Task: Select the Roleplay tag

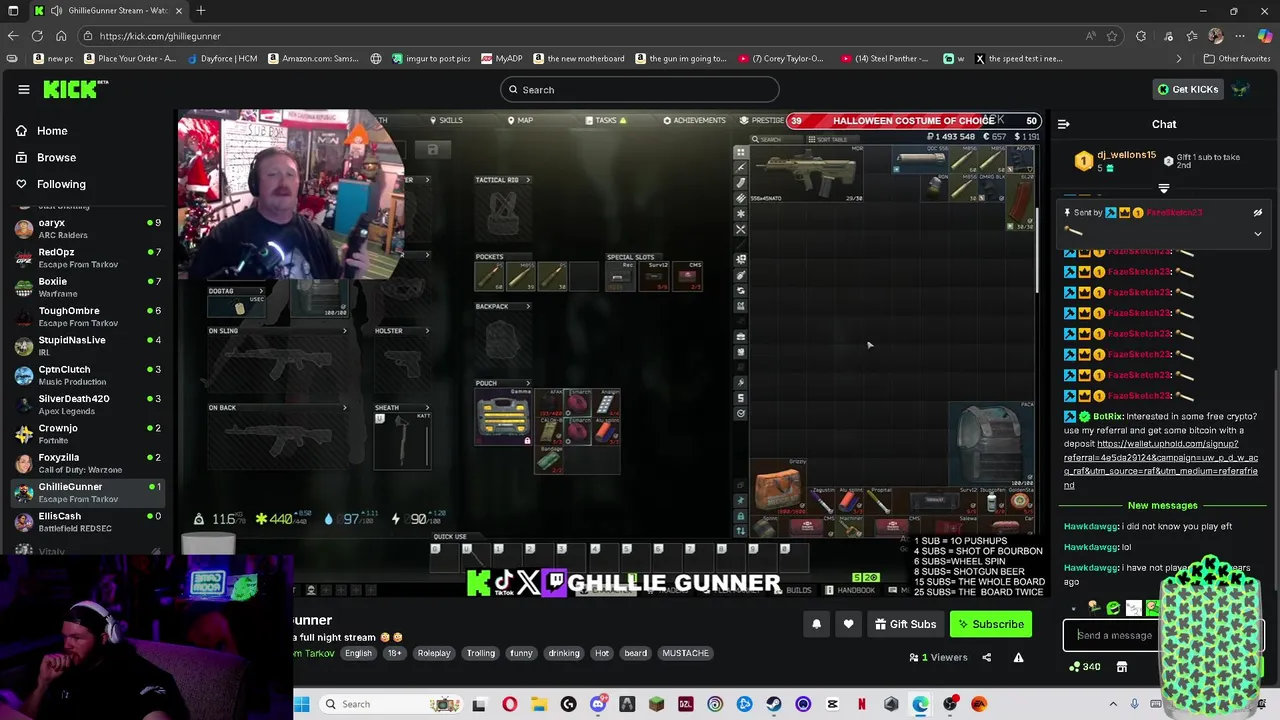Action: click(x=434, y=653)
